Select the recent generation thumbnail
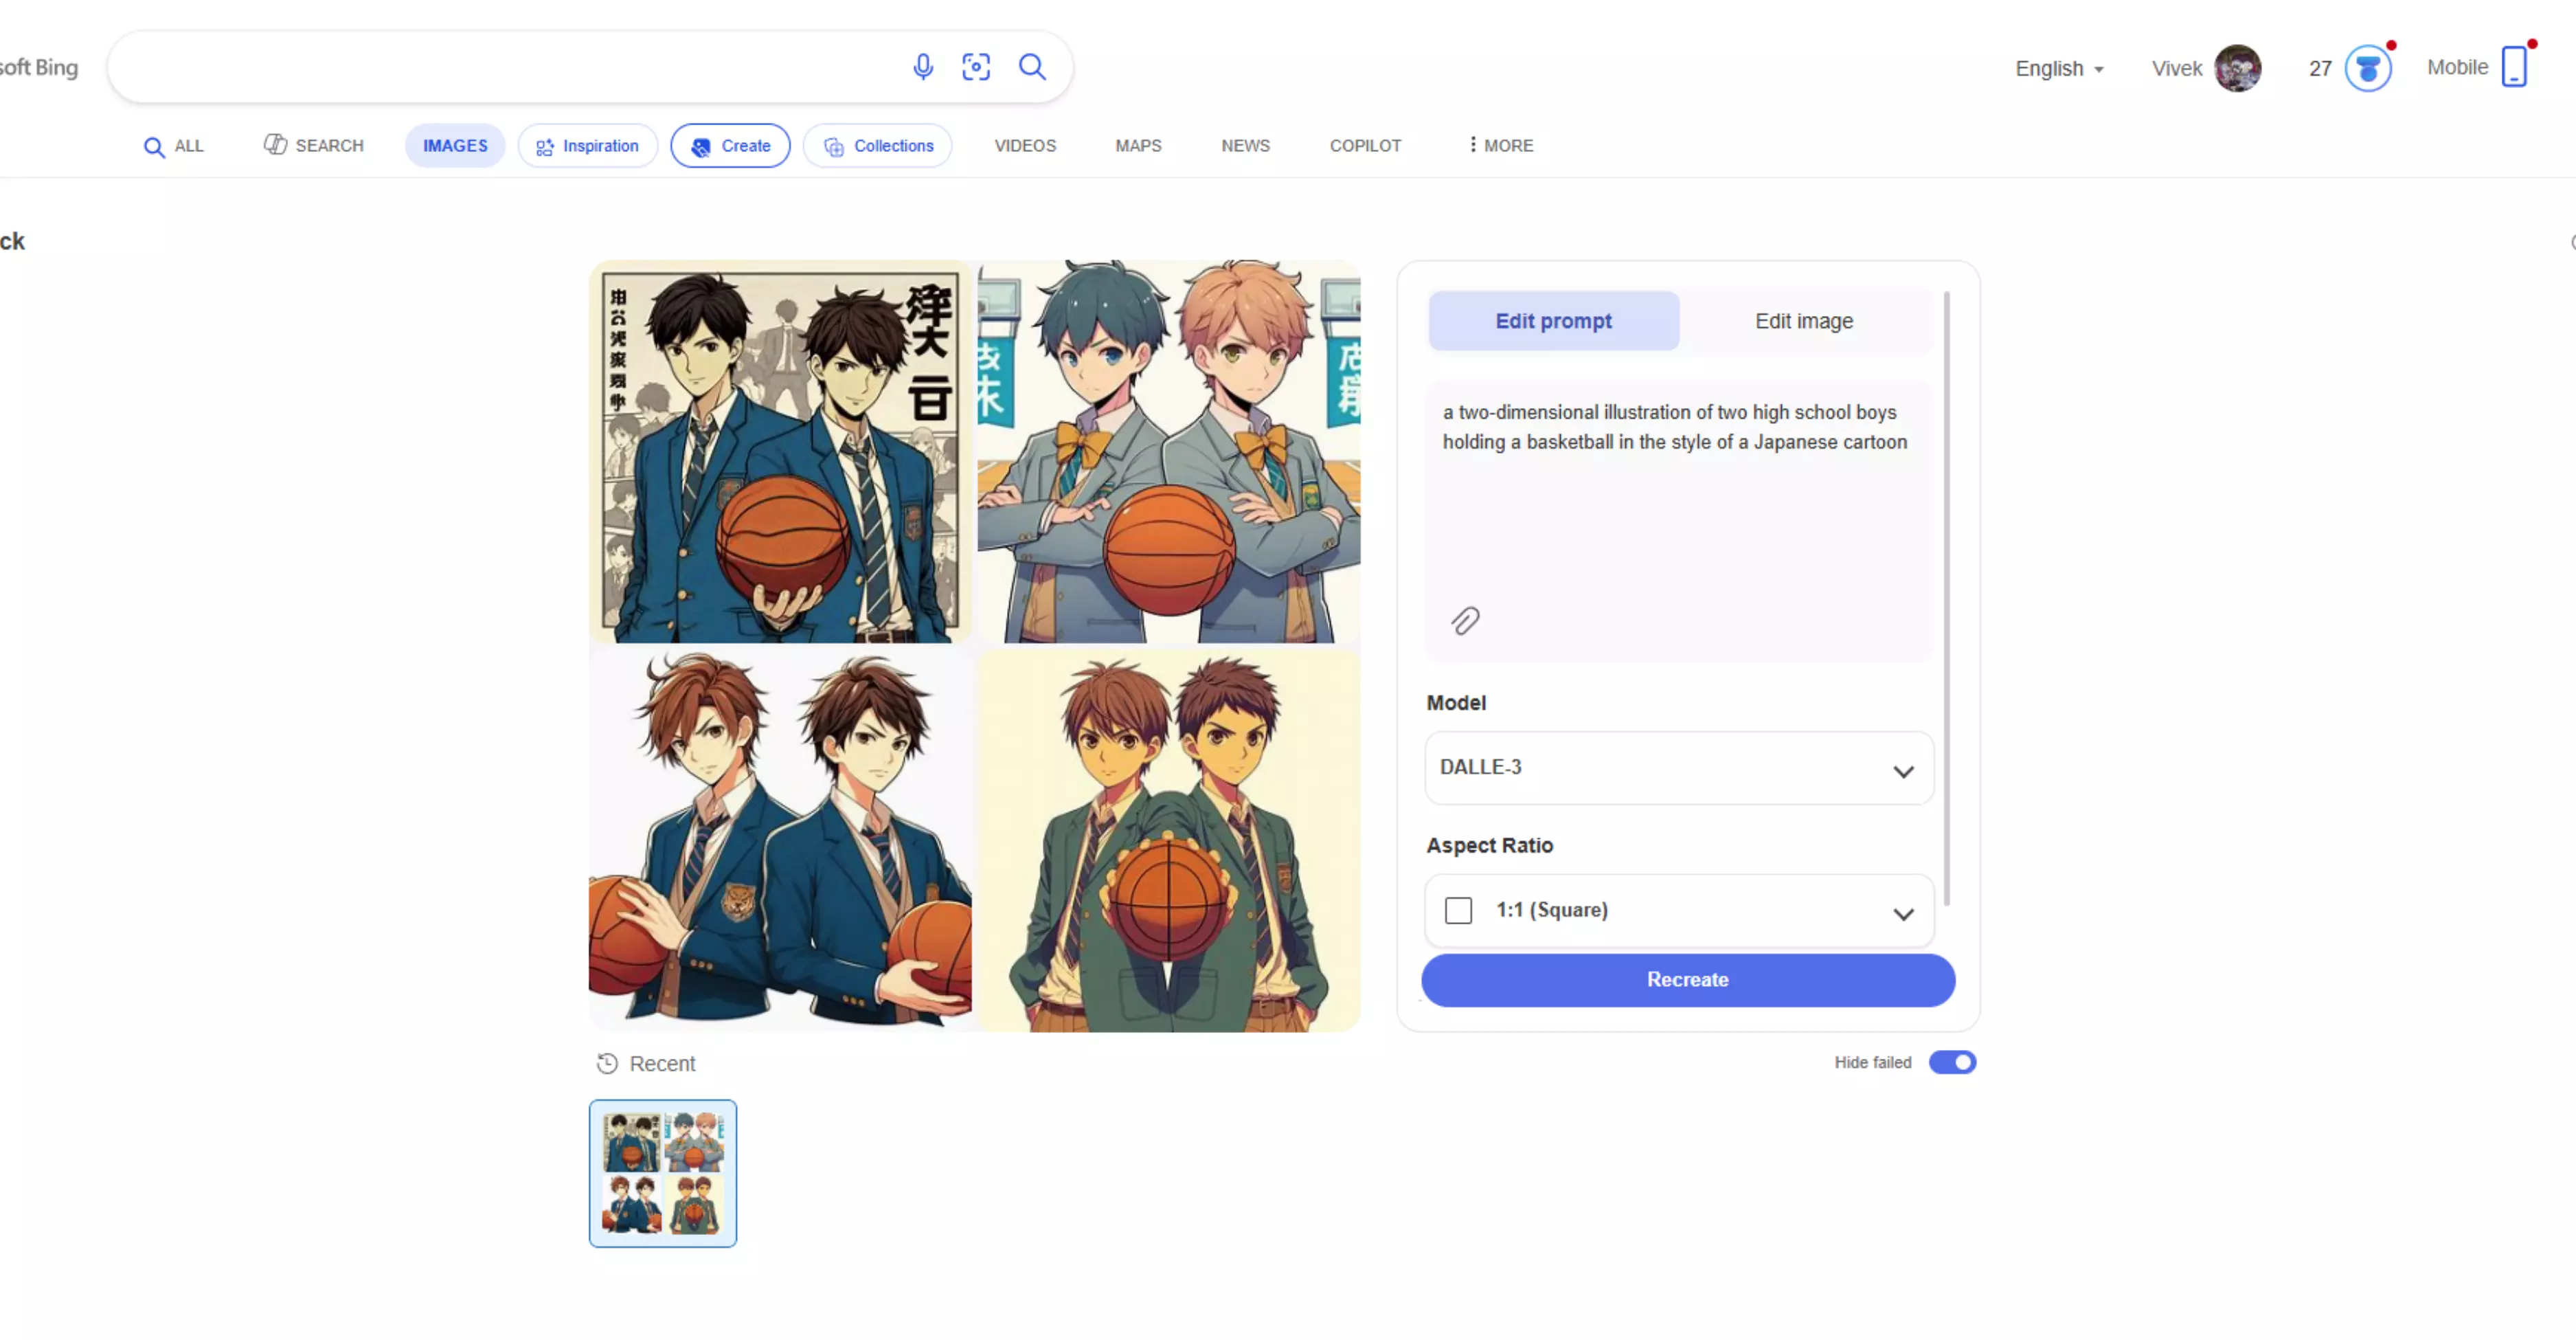 tap(662, 1173)
